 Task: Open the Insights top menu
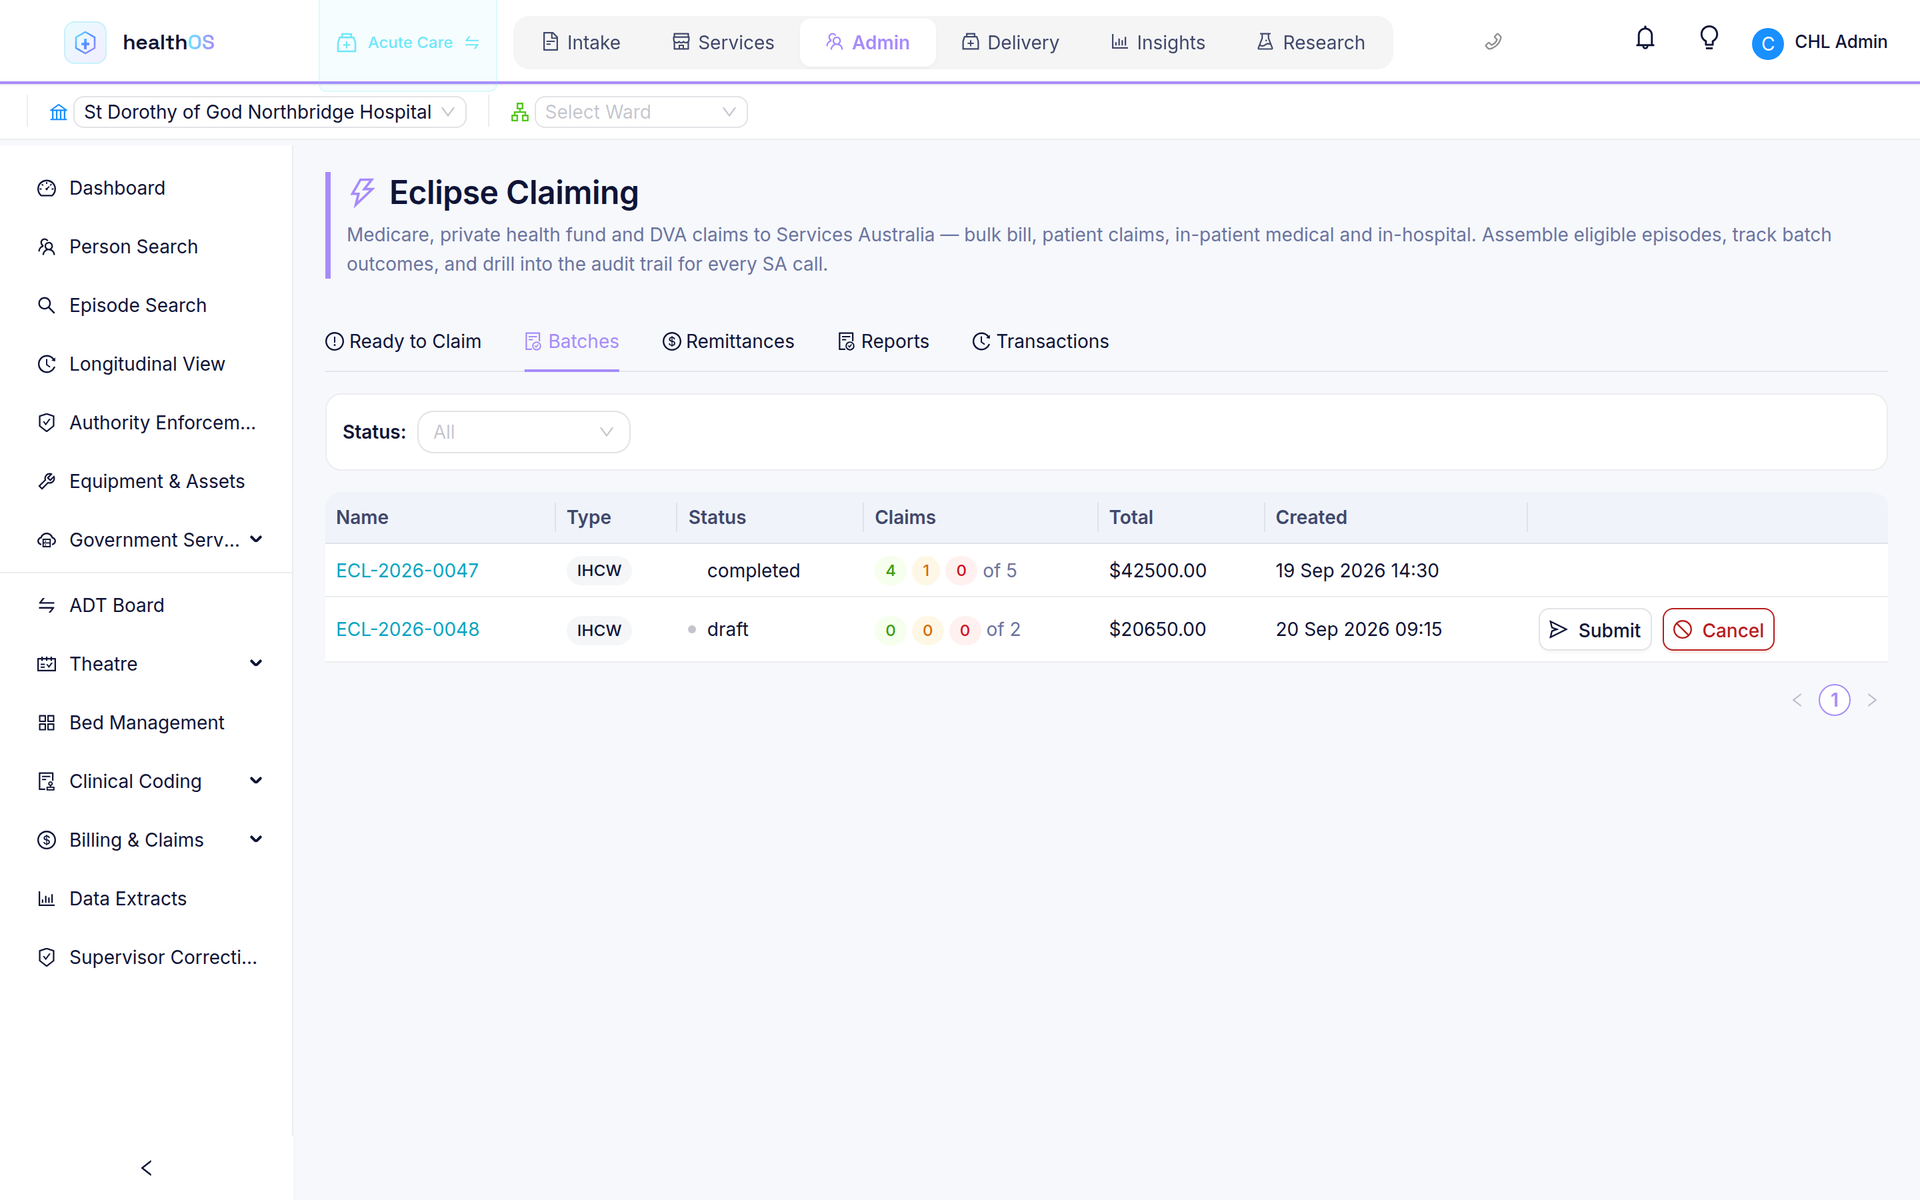click(1158, 42)
